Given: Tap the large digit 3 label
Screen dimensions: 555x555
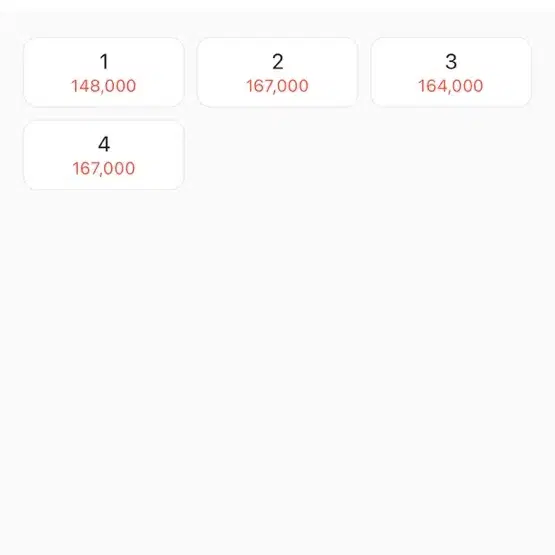Looking at the screenshot, I should pos(451,62).
